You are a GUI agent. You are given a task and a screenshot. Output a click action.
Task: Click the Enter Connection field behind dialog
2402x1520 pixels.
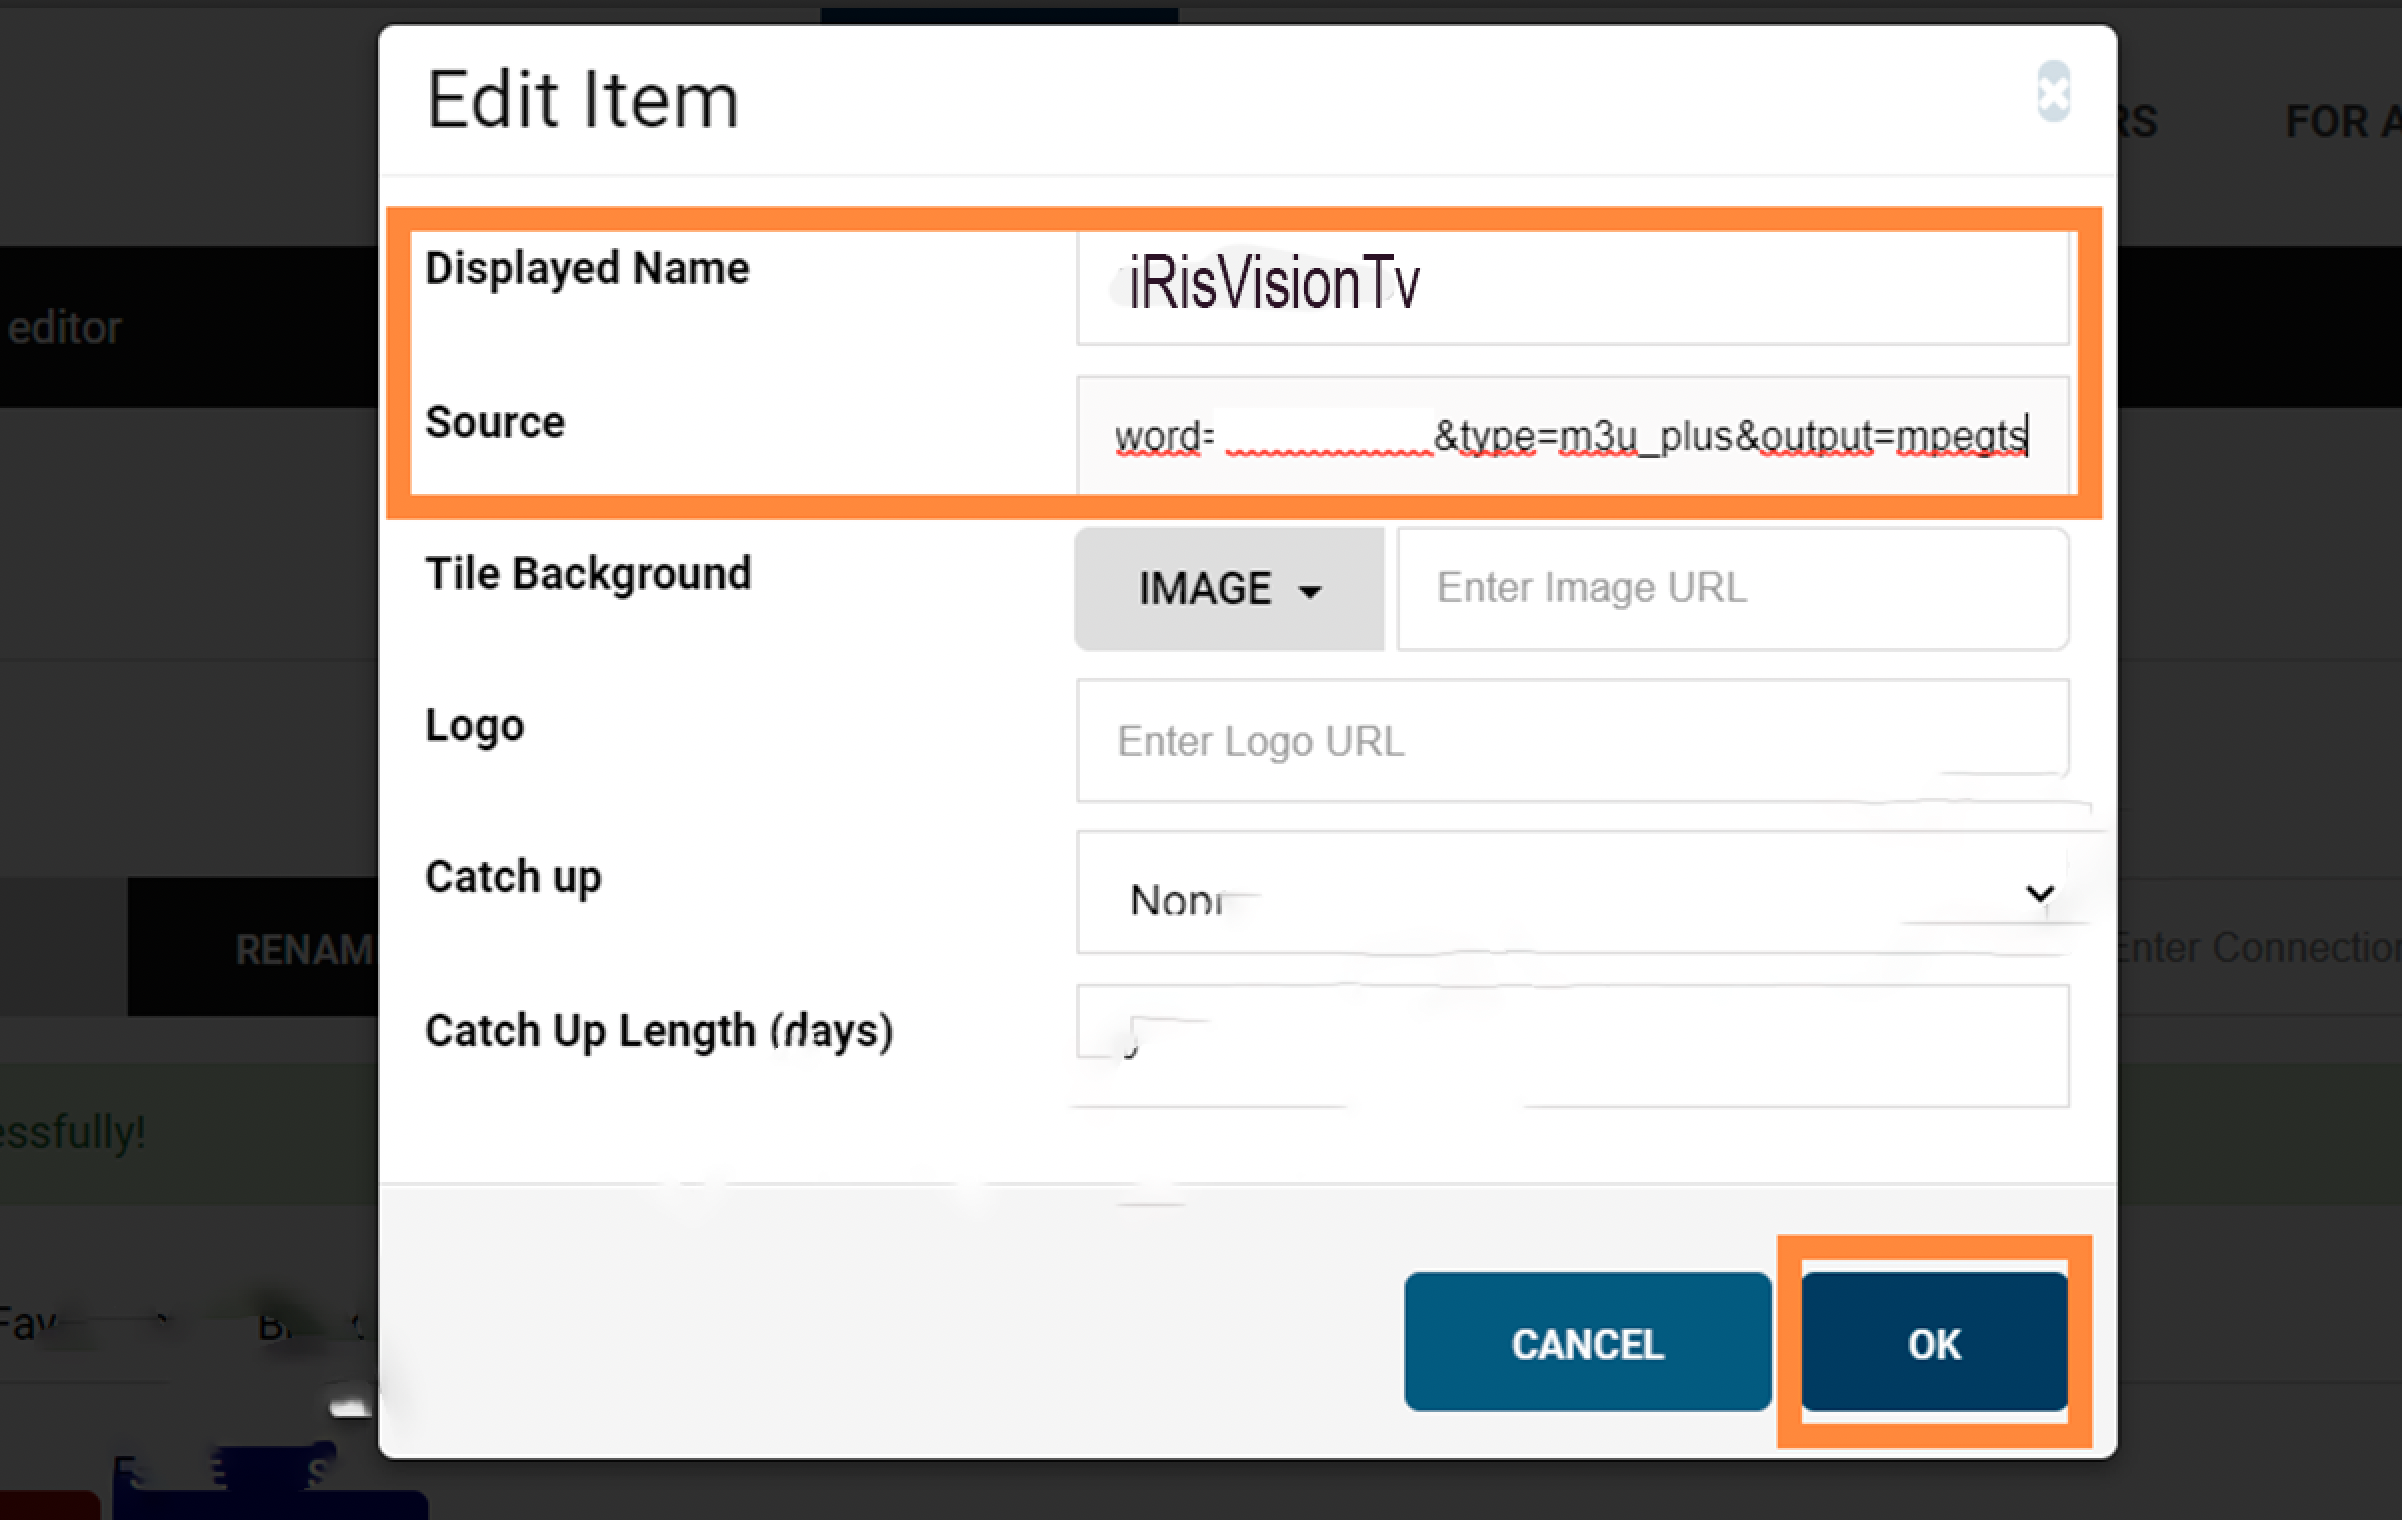[x=2258, y=947]
